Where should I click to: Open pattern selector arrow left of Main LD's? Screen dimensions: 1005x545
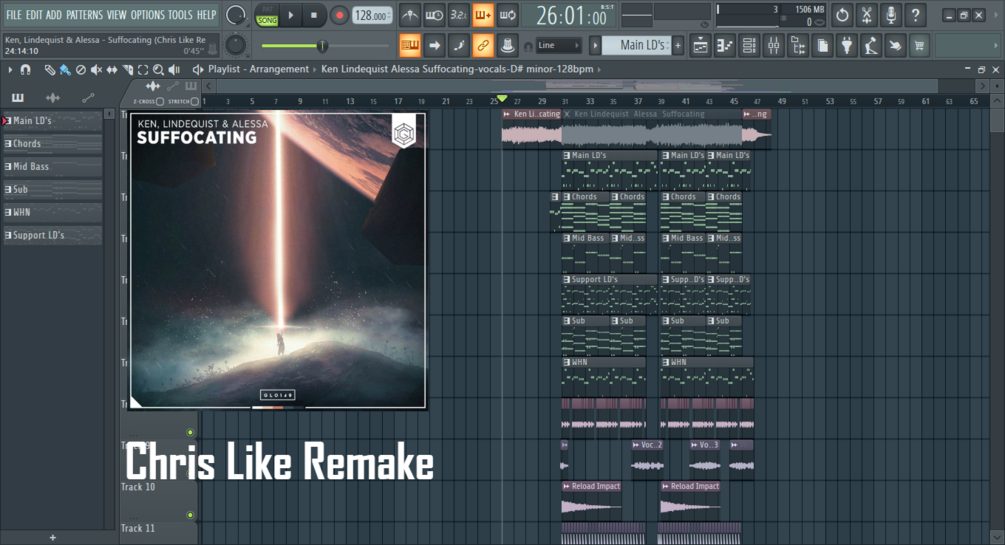click(x=595, y=46)
